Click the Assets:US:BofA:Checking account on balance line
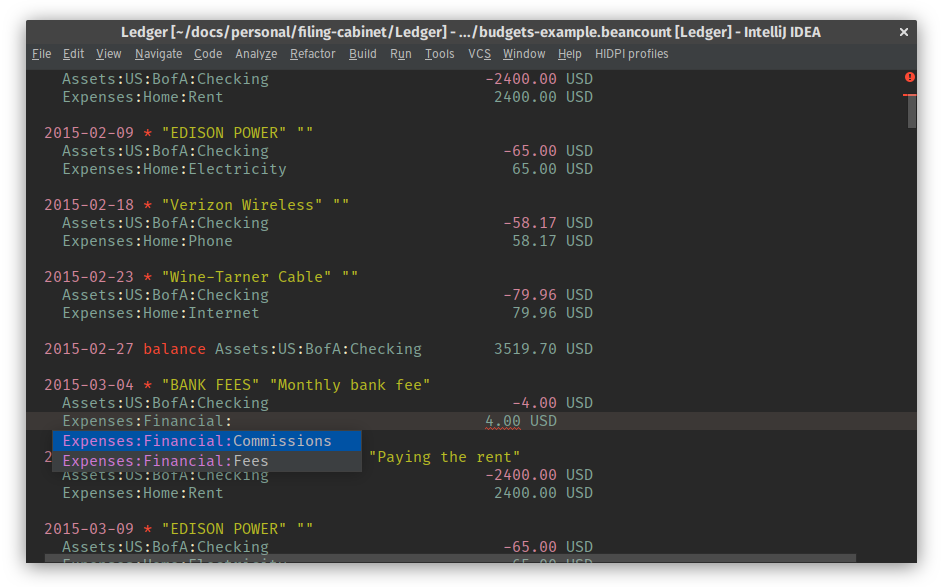This screenshot has width=943, height=587. (x=318, y=349)
